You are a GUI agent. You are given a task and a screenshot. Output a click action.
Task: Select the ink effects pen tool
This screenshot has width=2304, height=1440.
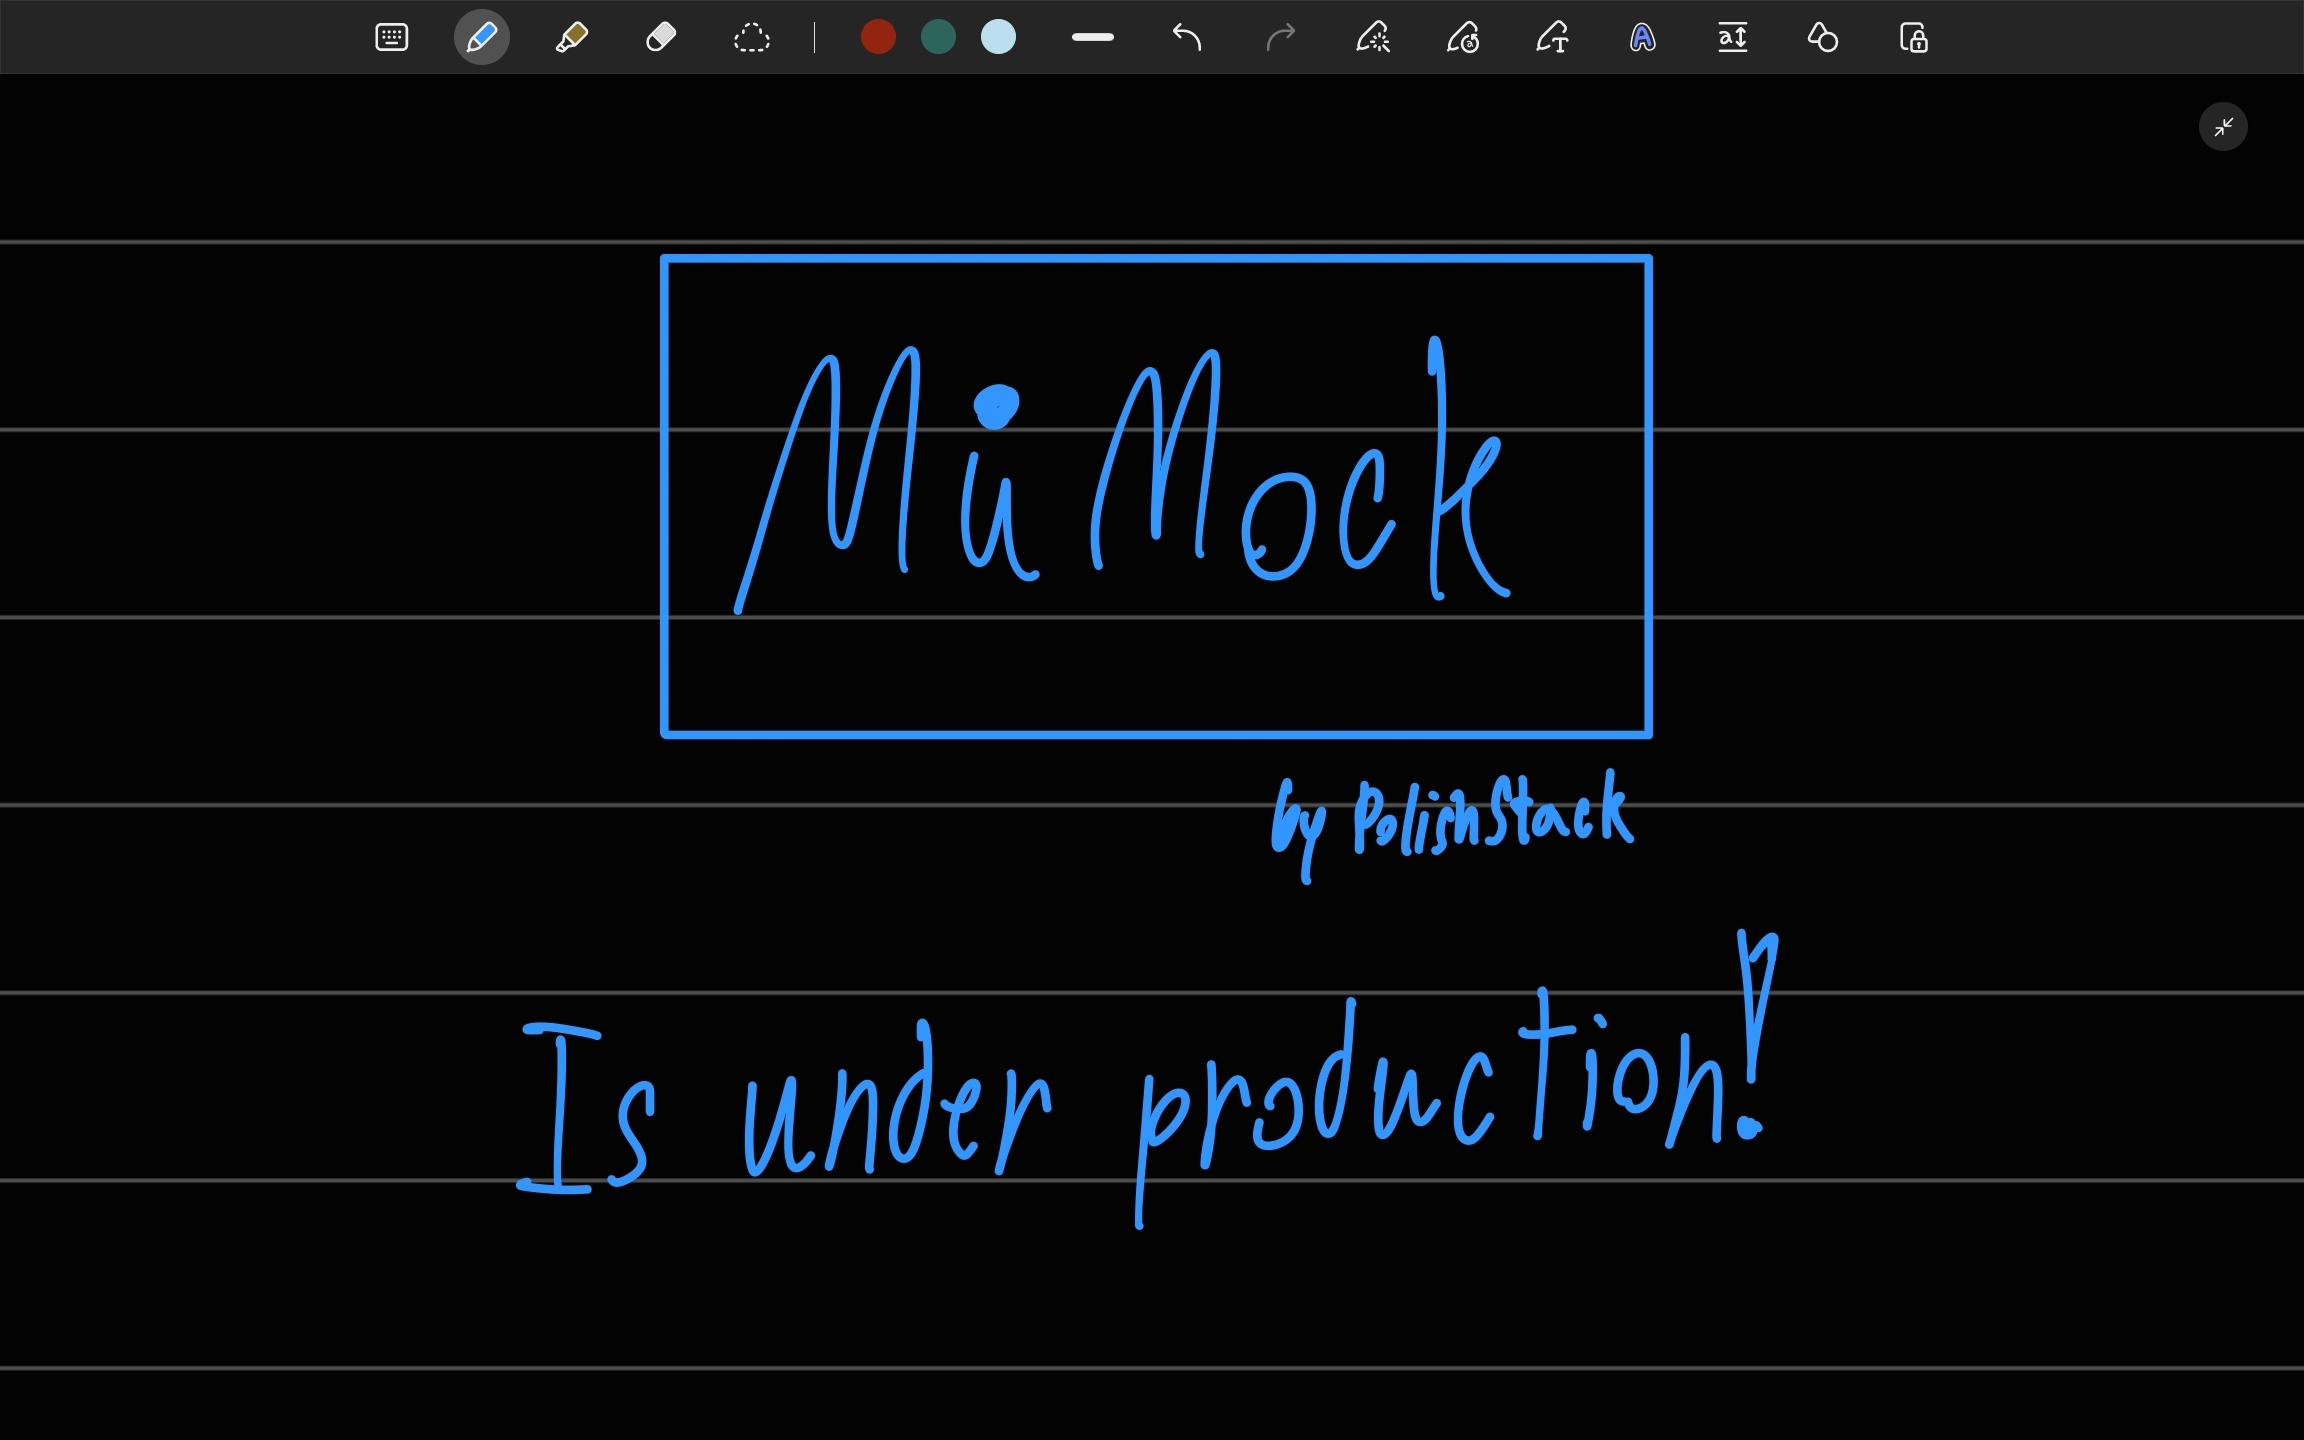[x=1372, y=37]
